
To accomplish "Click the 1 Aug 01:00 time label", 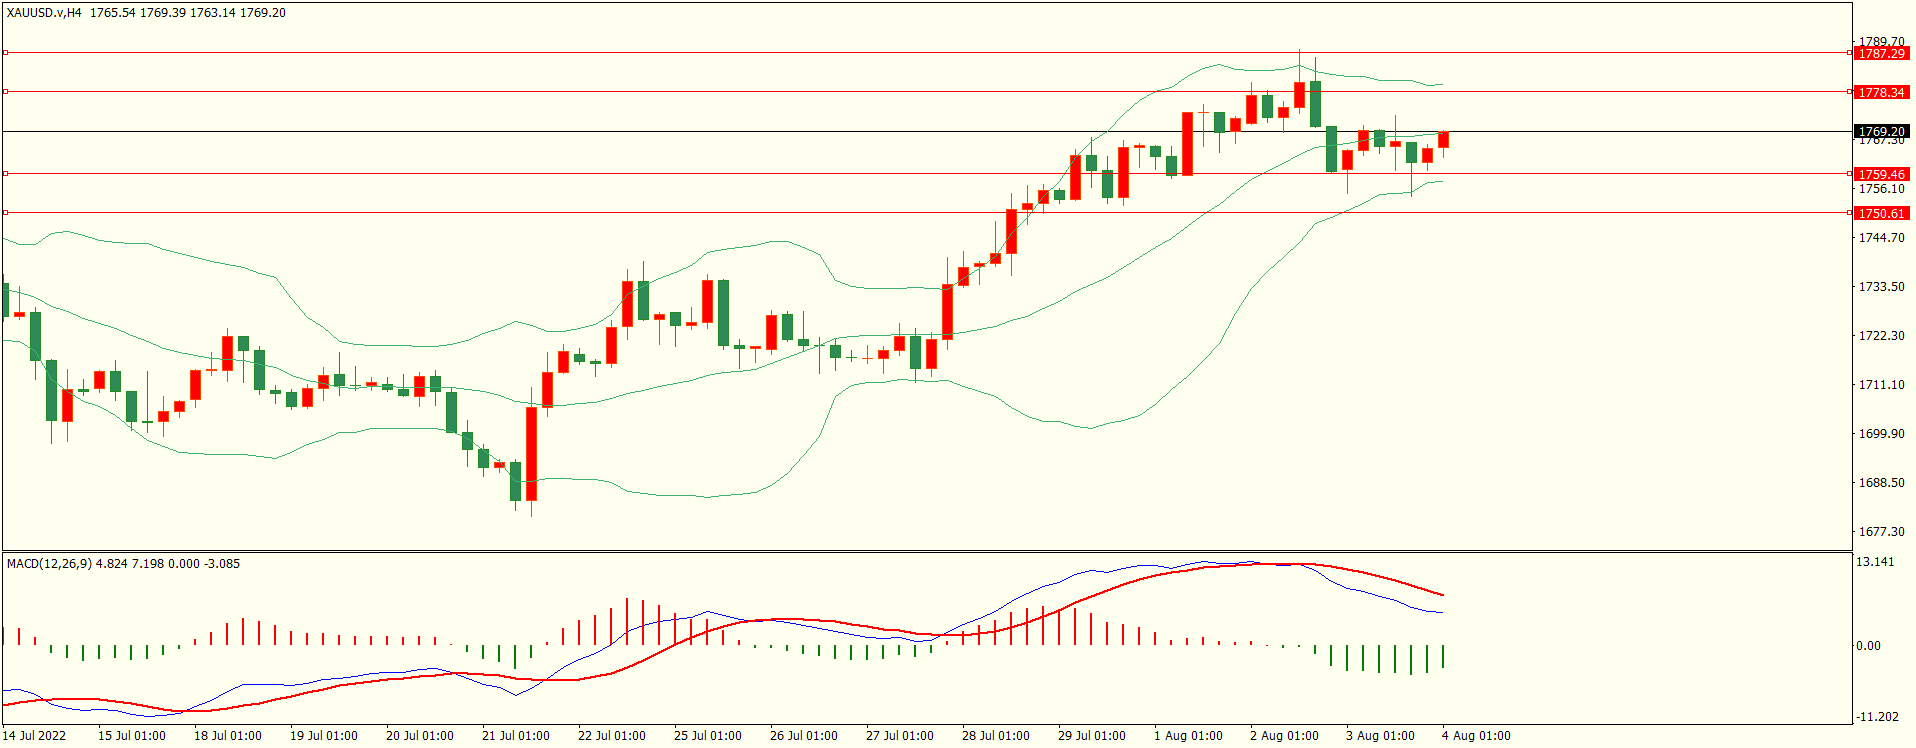I will (x=1188, y=736).
